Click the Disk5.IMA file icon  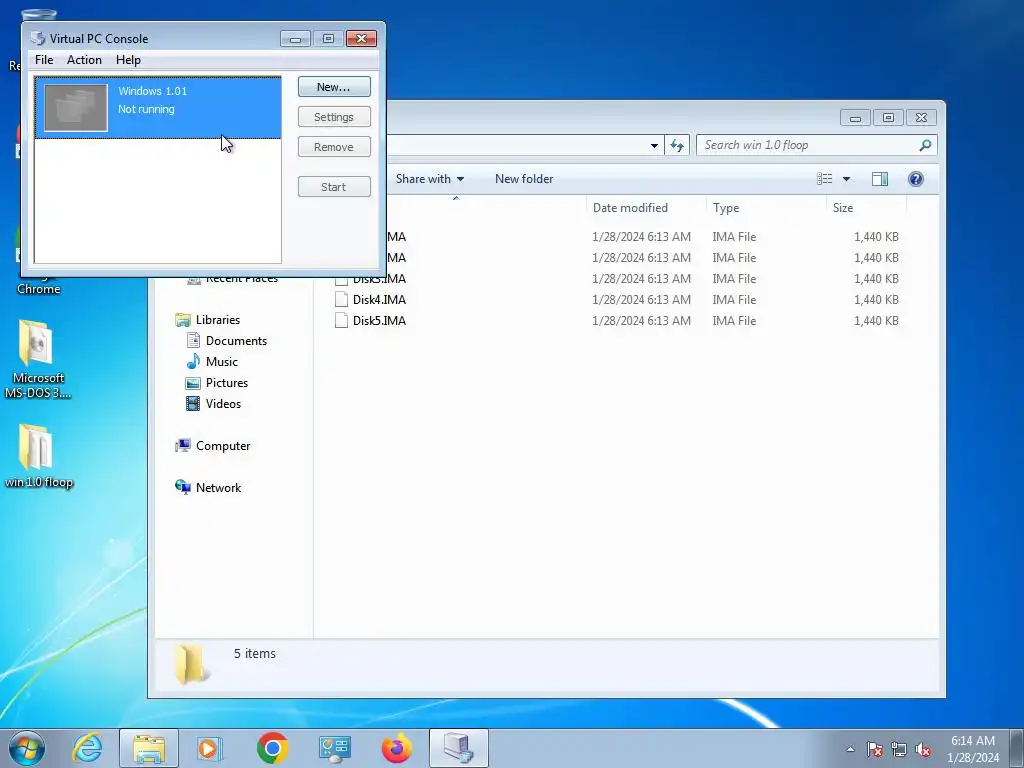341,321
